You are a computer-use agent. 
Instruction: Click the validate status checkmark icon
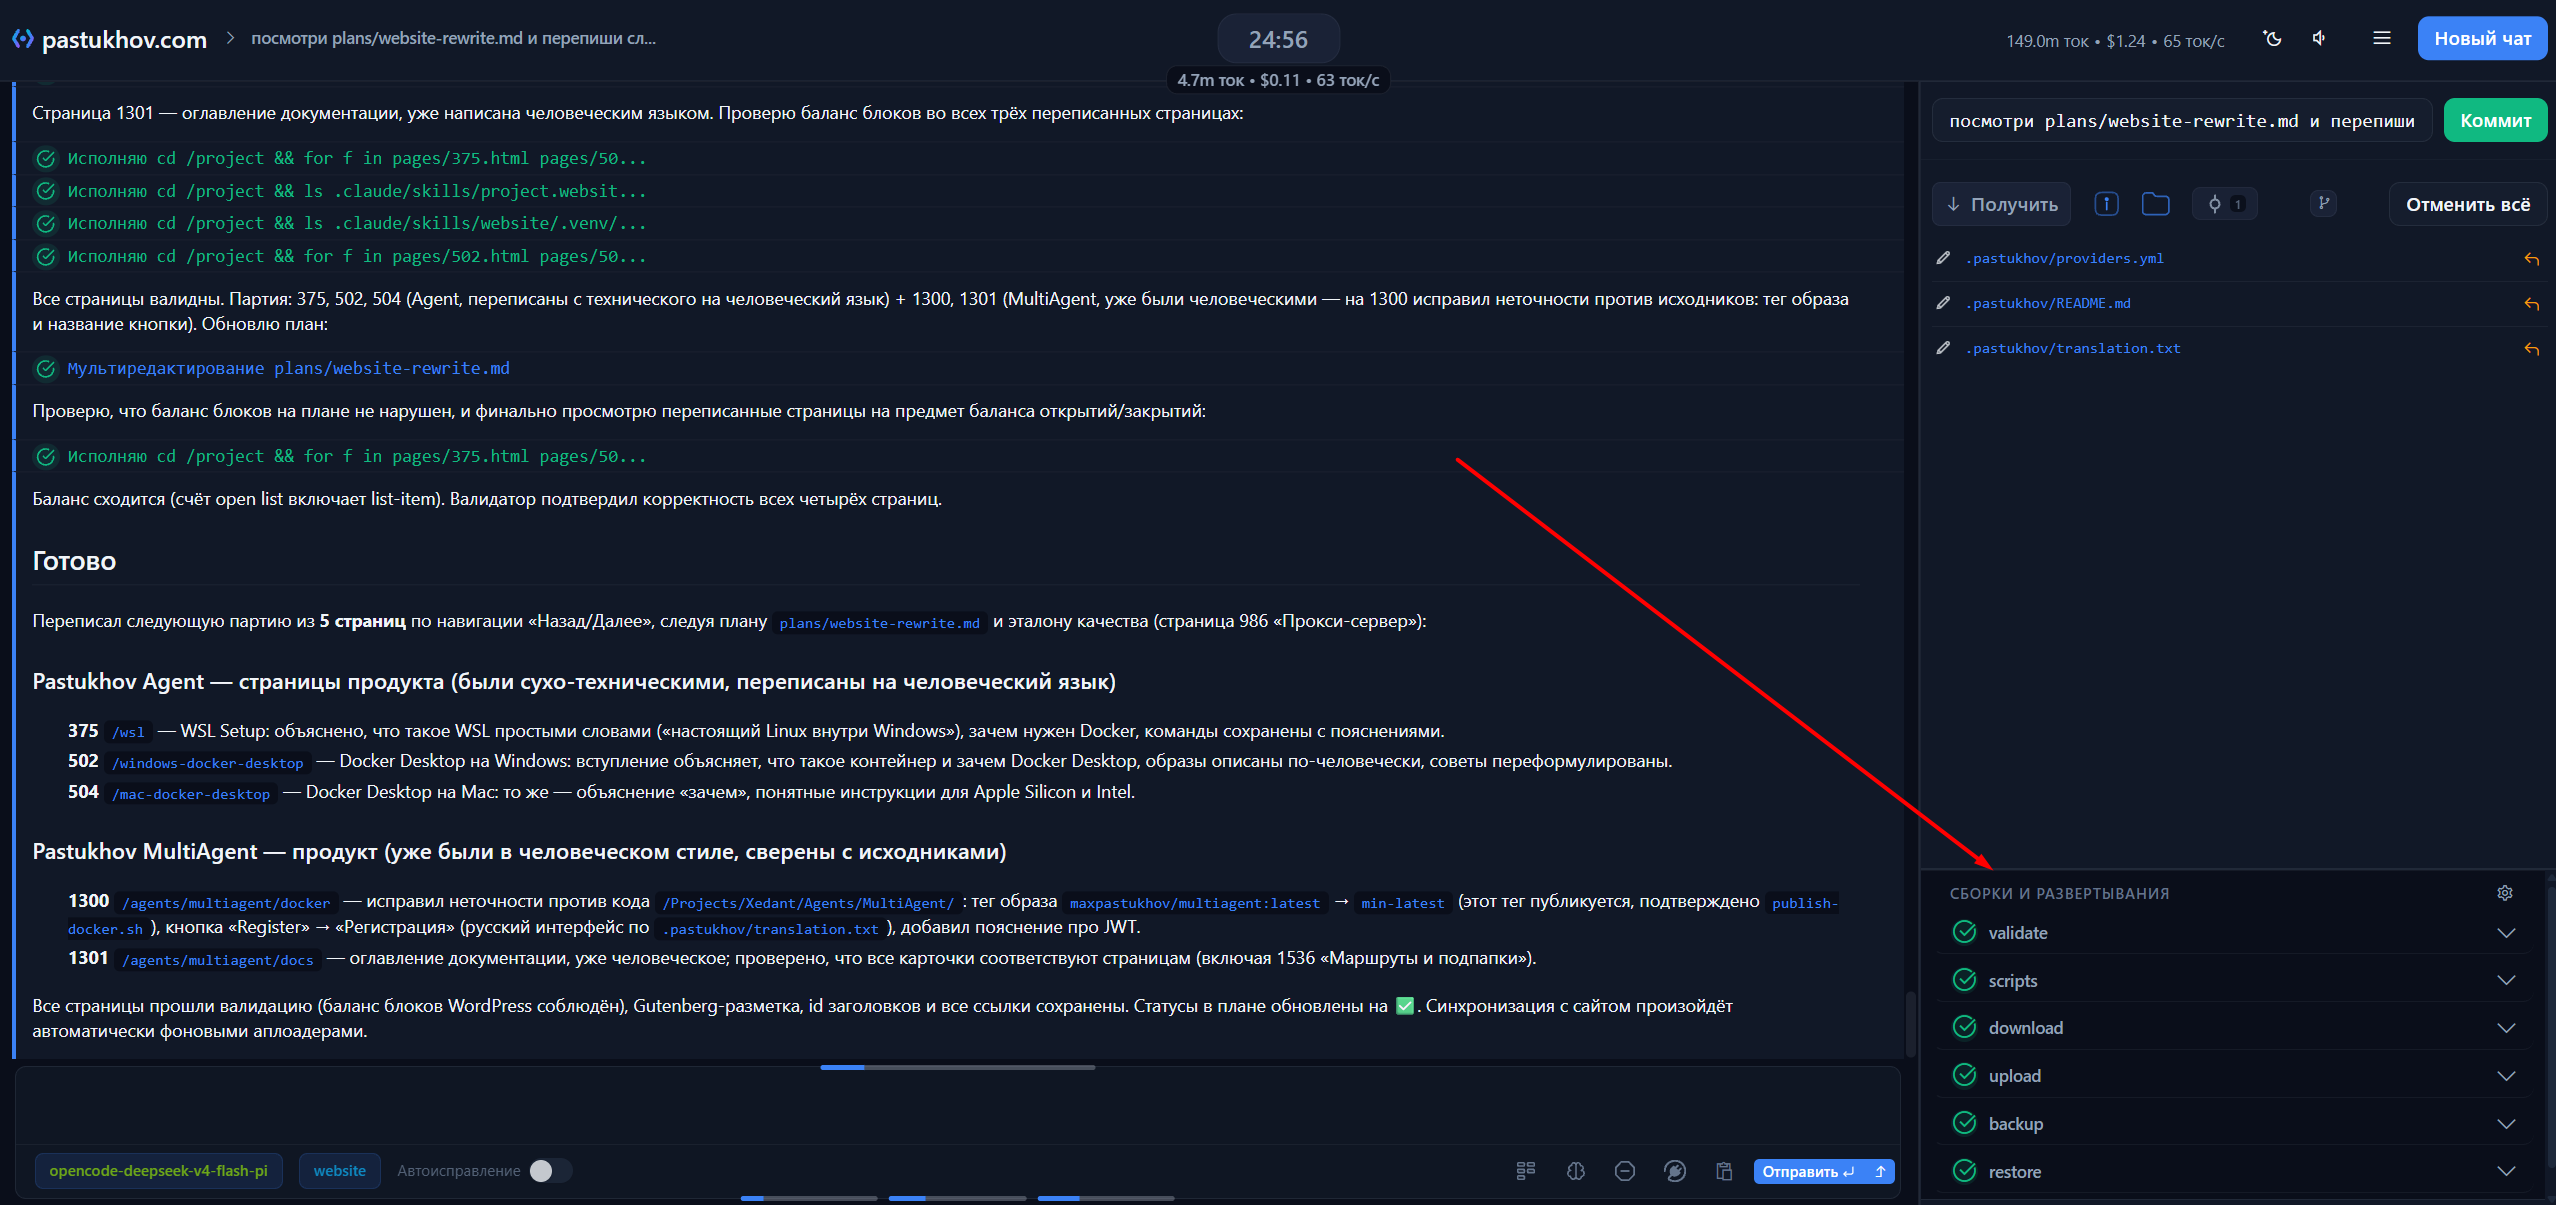click(1965, 932)
